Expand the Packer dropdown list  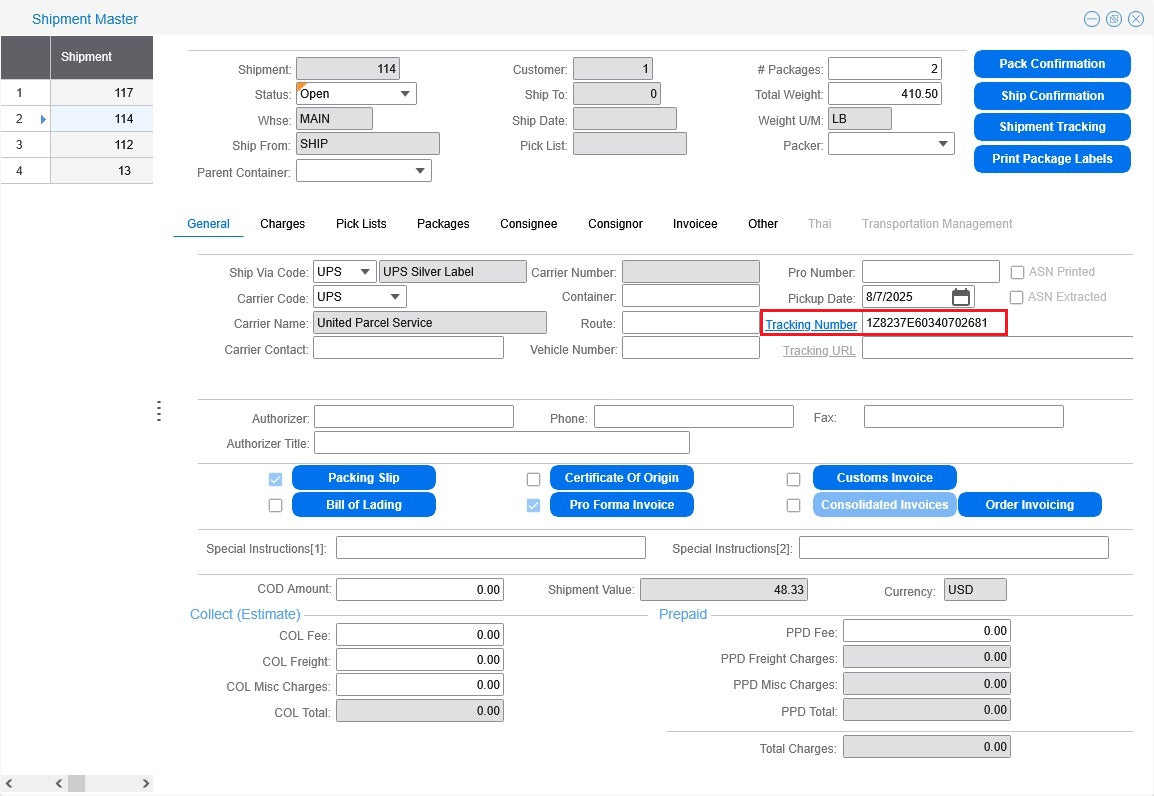pos(942,145)
